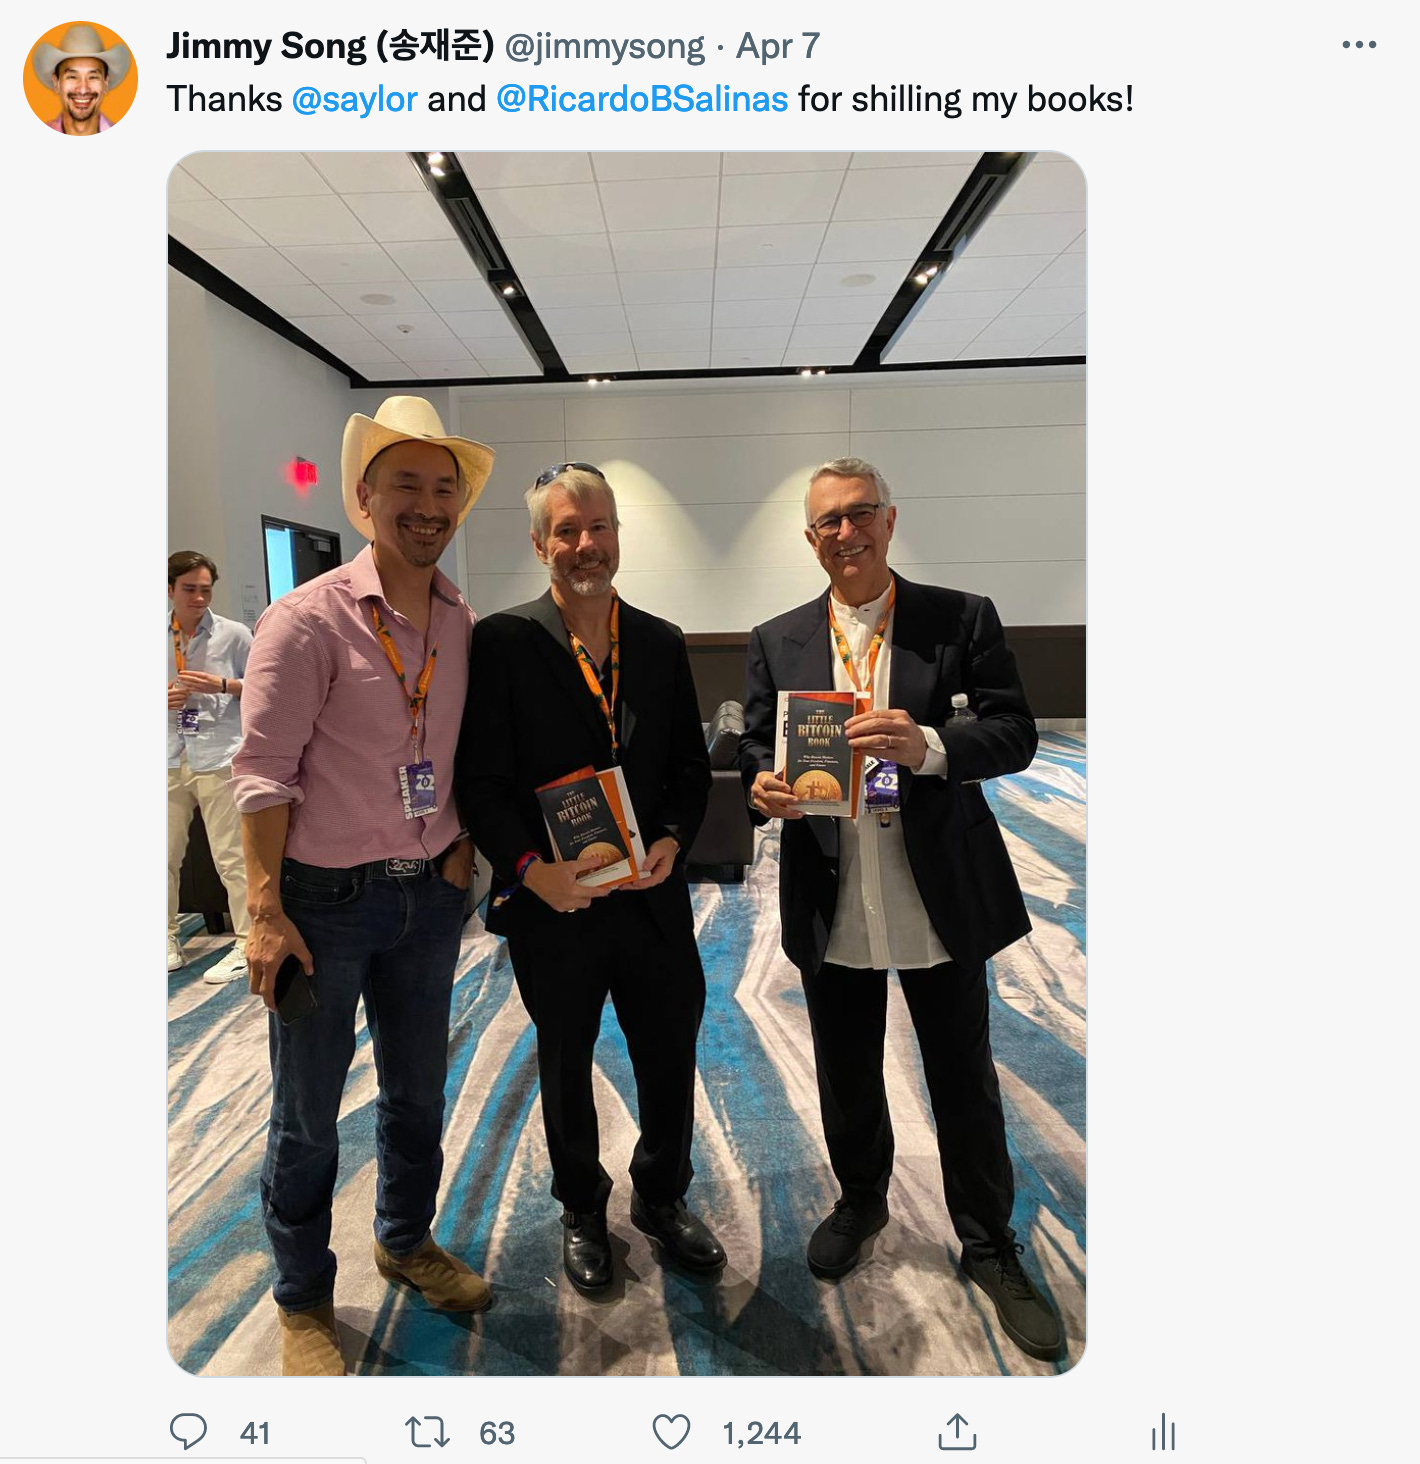Open the @RicardoBSalinas mention link
Image resolution: width=1420 pixels, height=1464 pixels.
point(642,99)
